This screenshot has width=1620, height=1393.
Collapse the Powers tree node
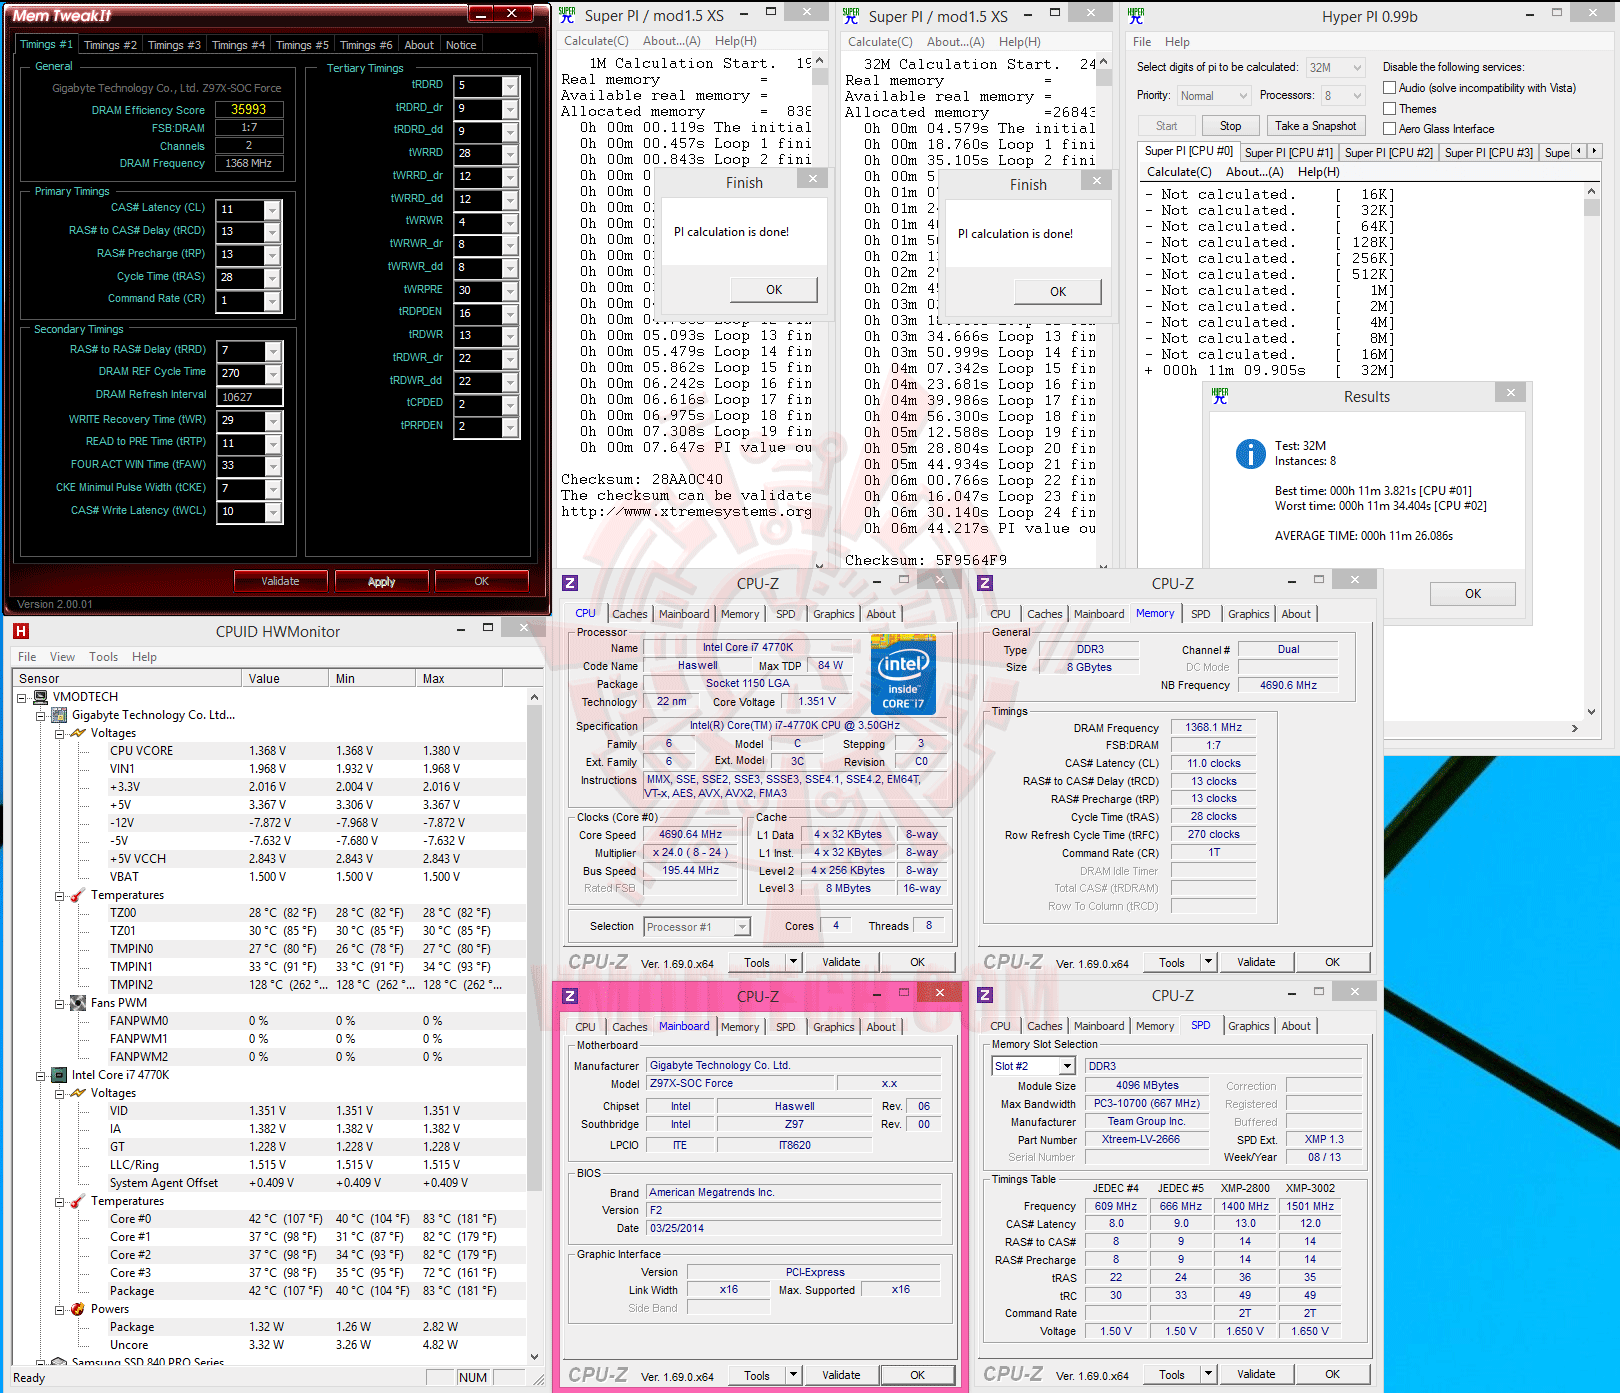tap(59, 1310)
